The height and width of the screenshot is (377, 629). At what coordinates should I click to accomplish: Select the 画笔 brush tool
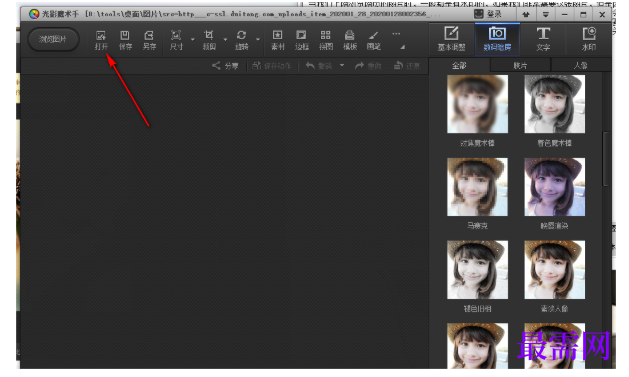373,40
